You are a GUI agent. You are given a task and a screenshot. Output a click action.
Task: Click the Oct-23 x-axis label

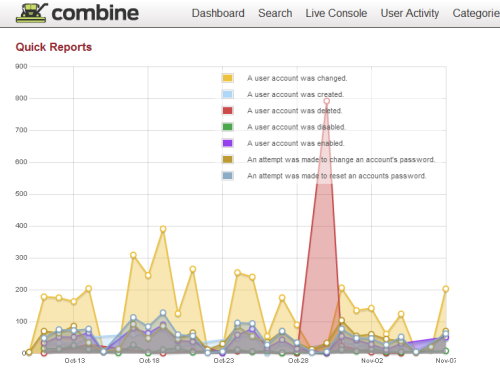[224, 361]
